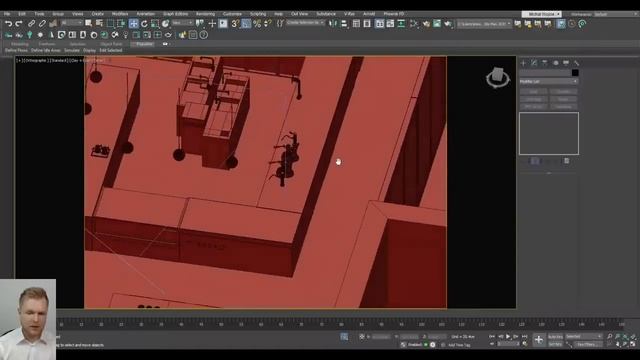Choose the Rectangular Selection Region icon
This screenshot has width=640, height=360.
[x=110, y=24]
